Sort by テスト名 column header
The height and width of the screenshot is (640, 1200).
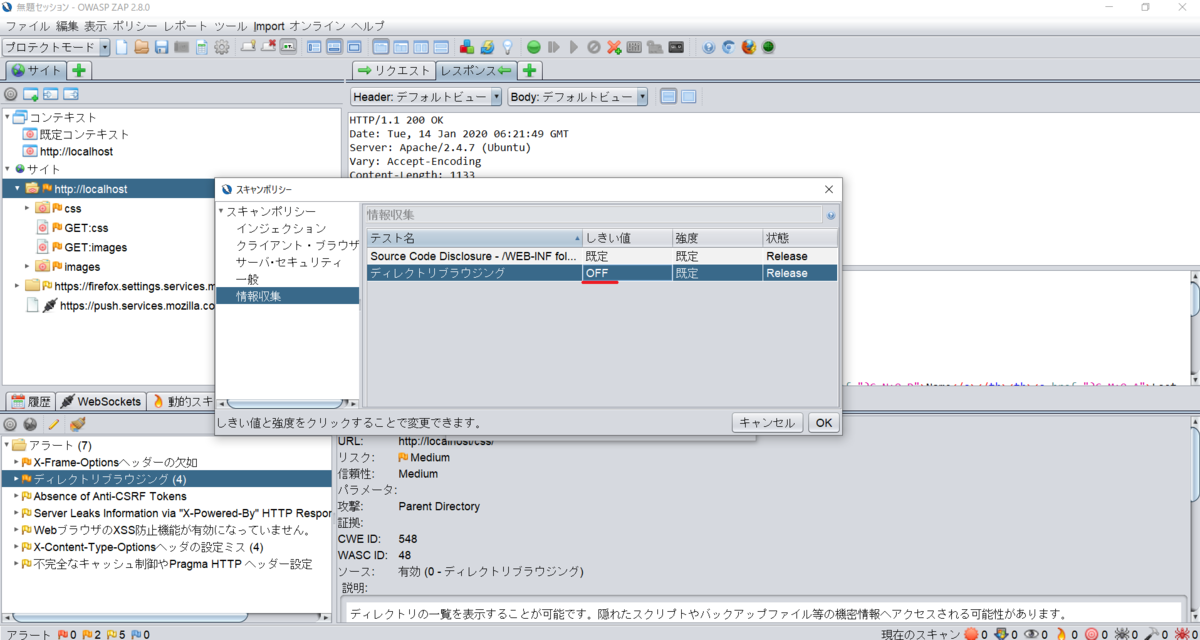[474, 238]
